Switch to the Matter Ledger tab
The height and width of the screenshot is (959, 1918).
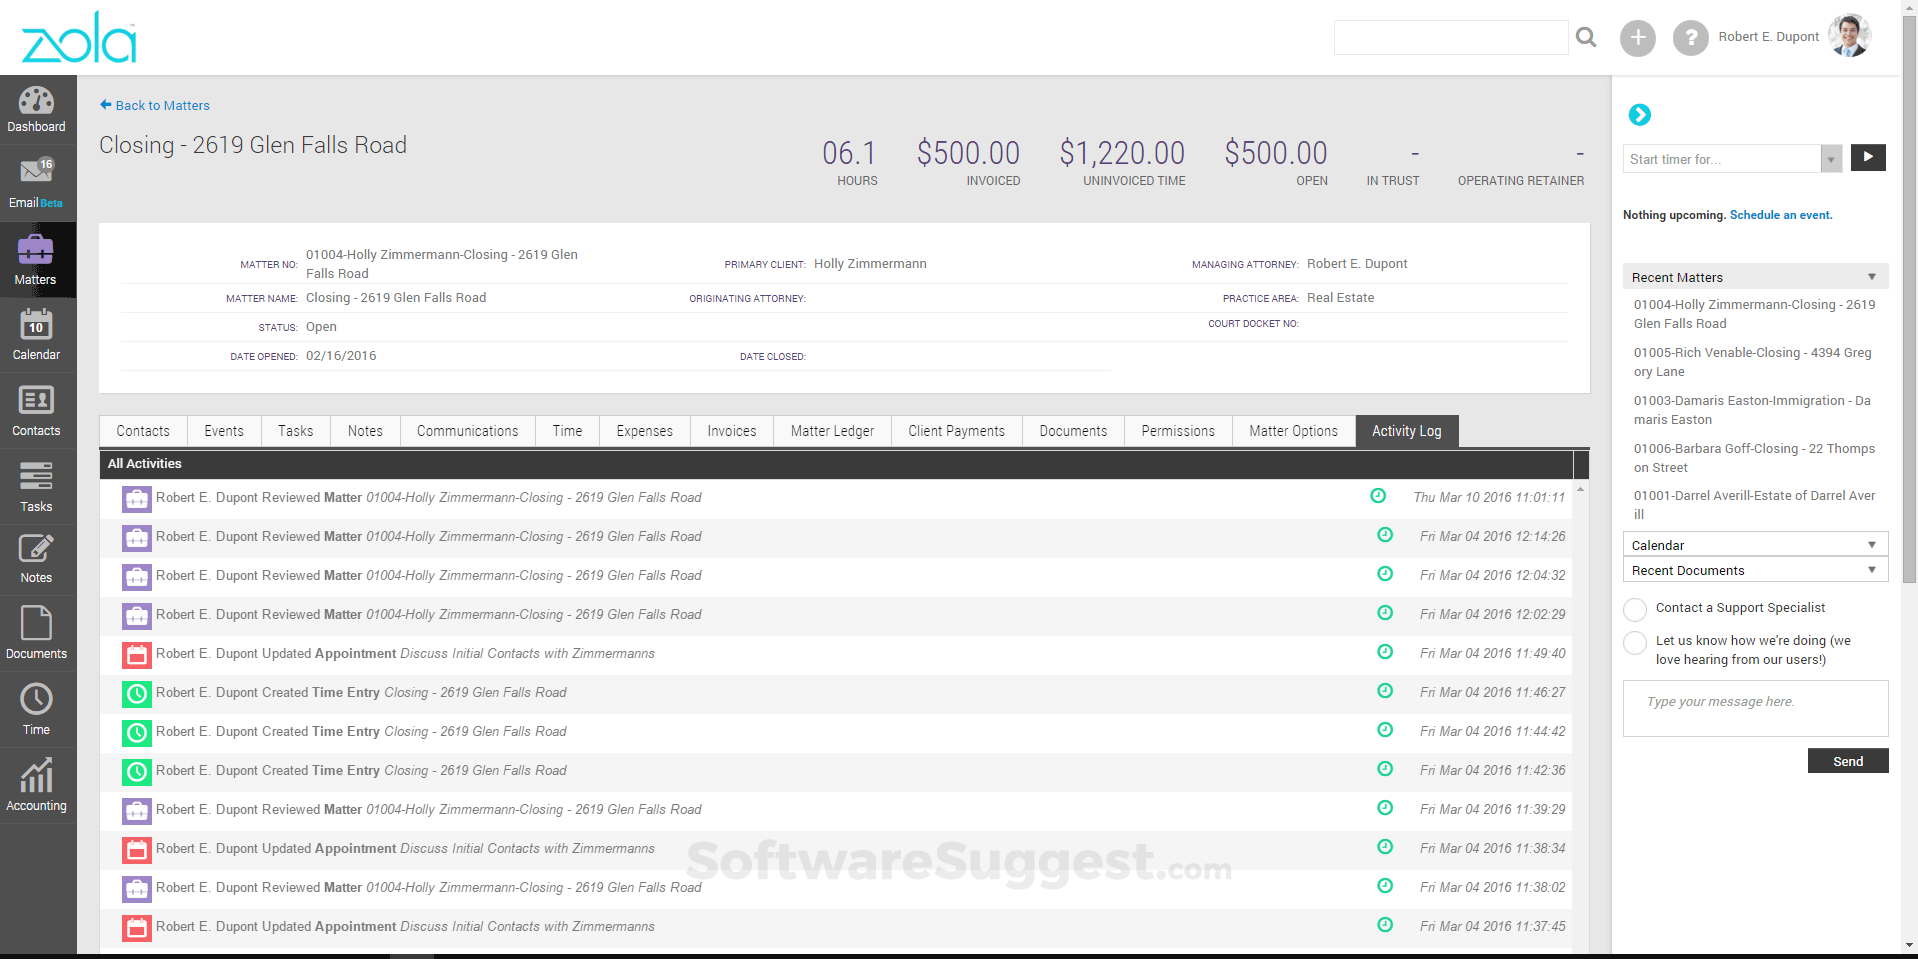[831, 431]
